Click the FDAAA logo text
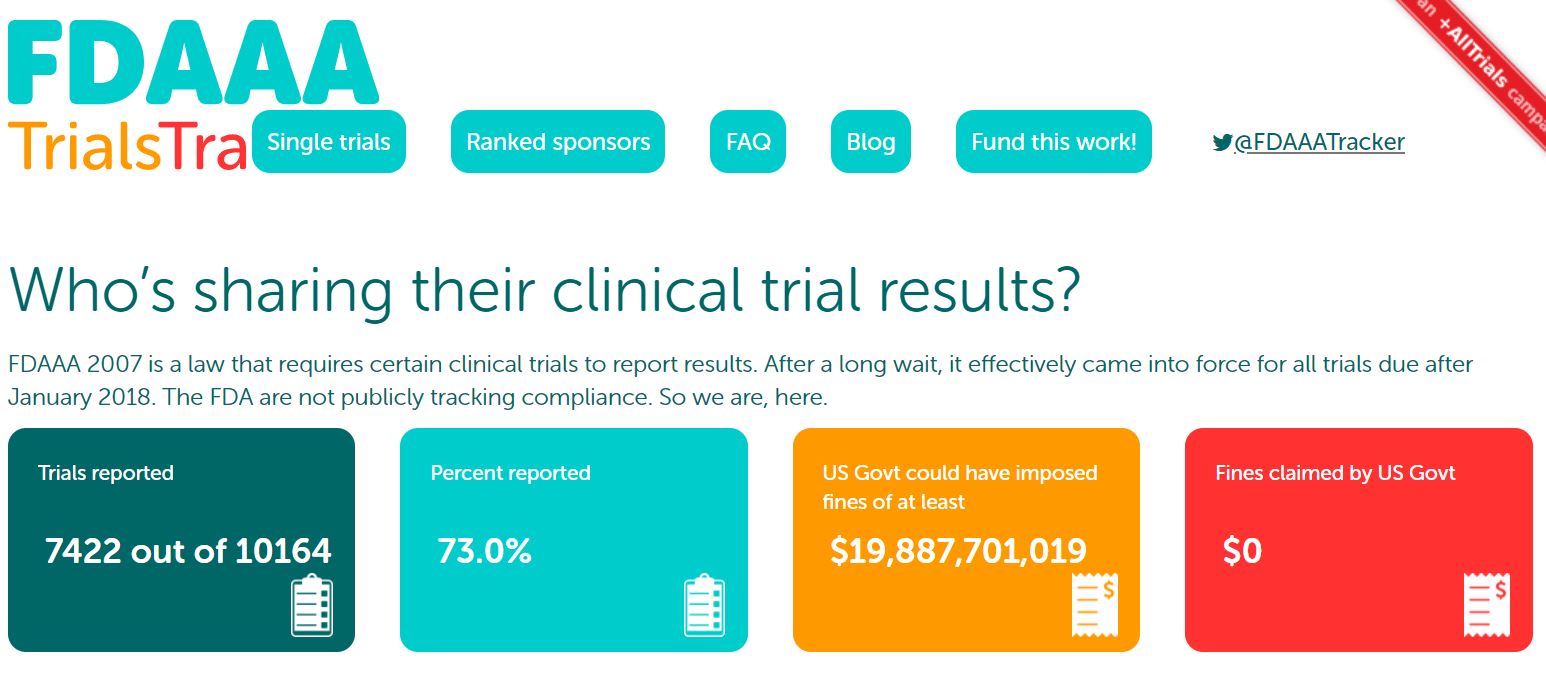Screen dimensions: 1546x676 (x=193, y=60)
